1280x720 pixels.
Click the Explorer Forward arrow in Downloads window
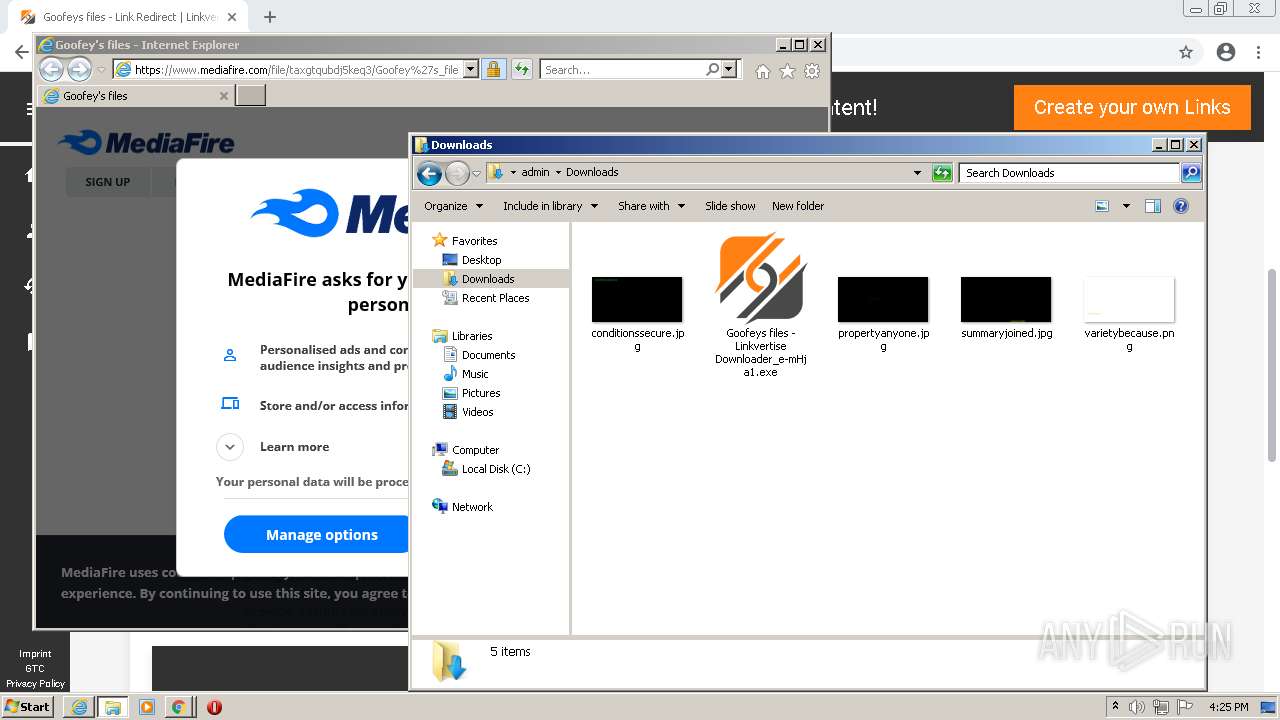click(x=457, y=173)
